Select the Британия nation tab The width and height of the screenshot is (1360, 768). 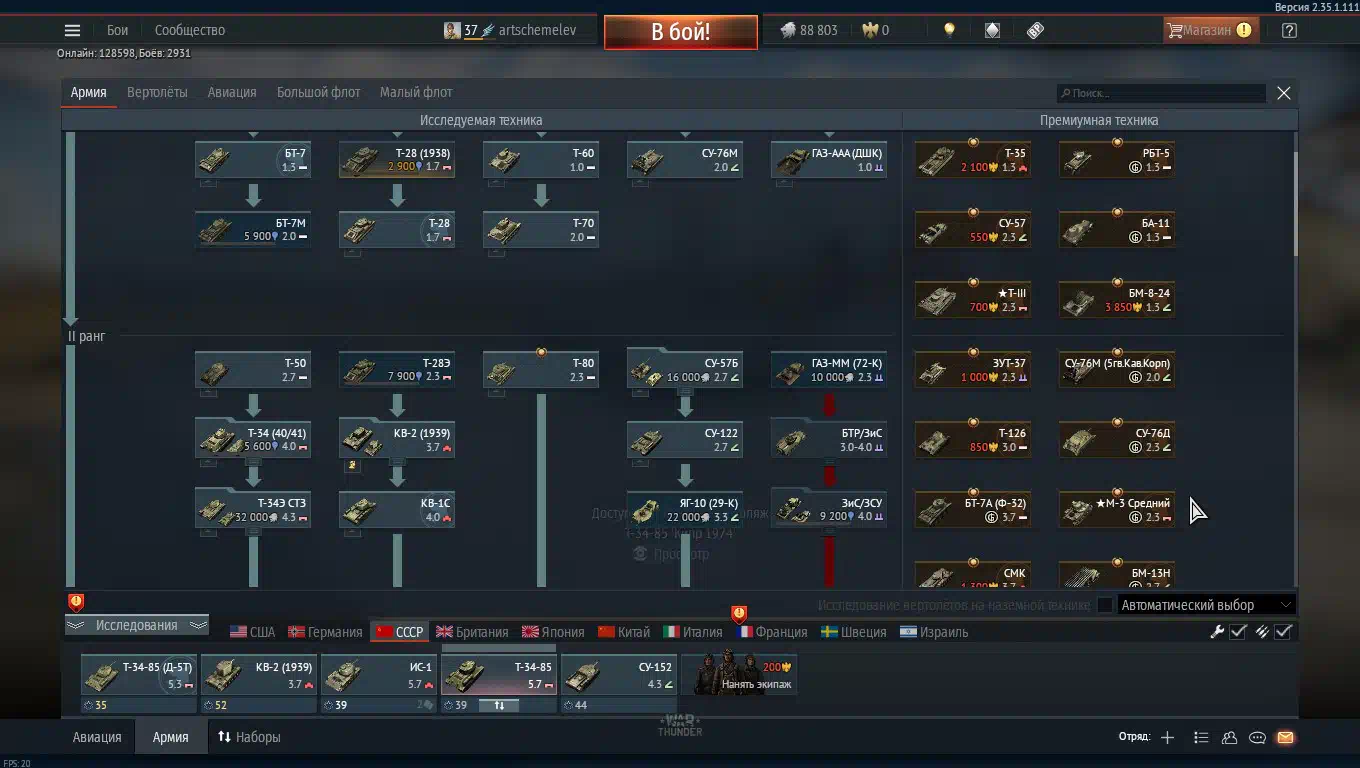click(x=472, y=632)
